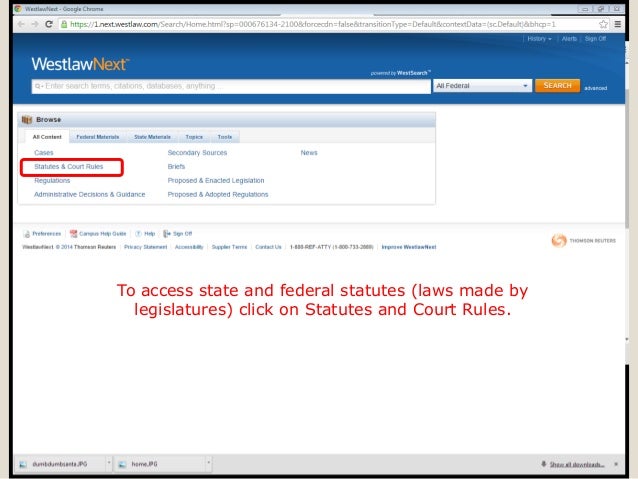Click the Improve WestlawNext link

[409, 247]
